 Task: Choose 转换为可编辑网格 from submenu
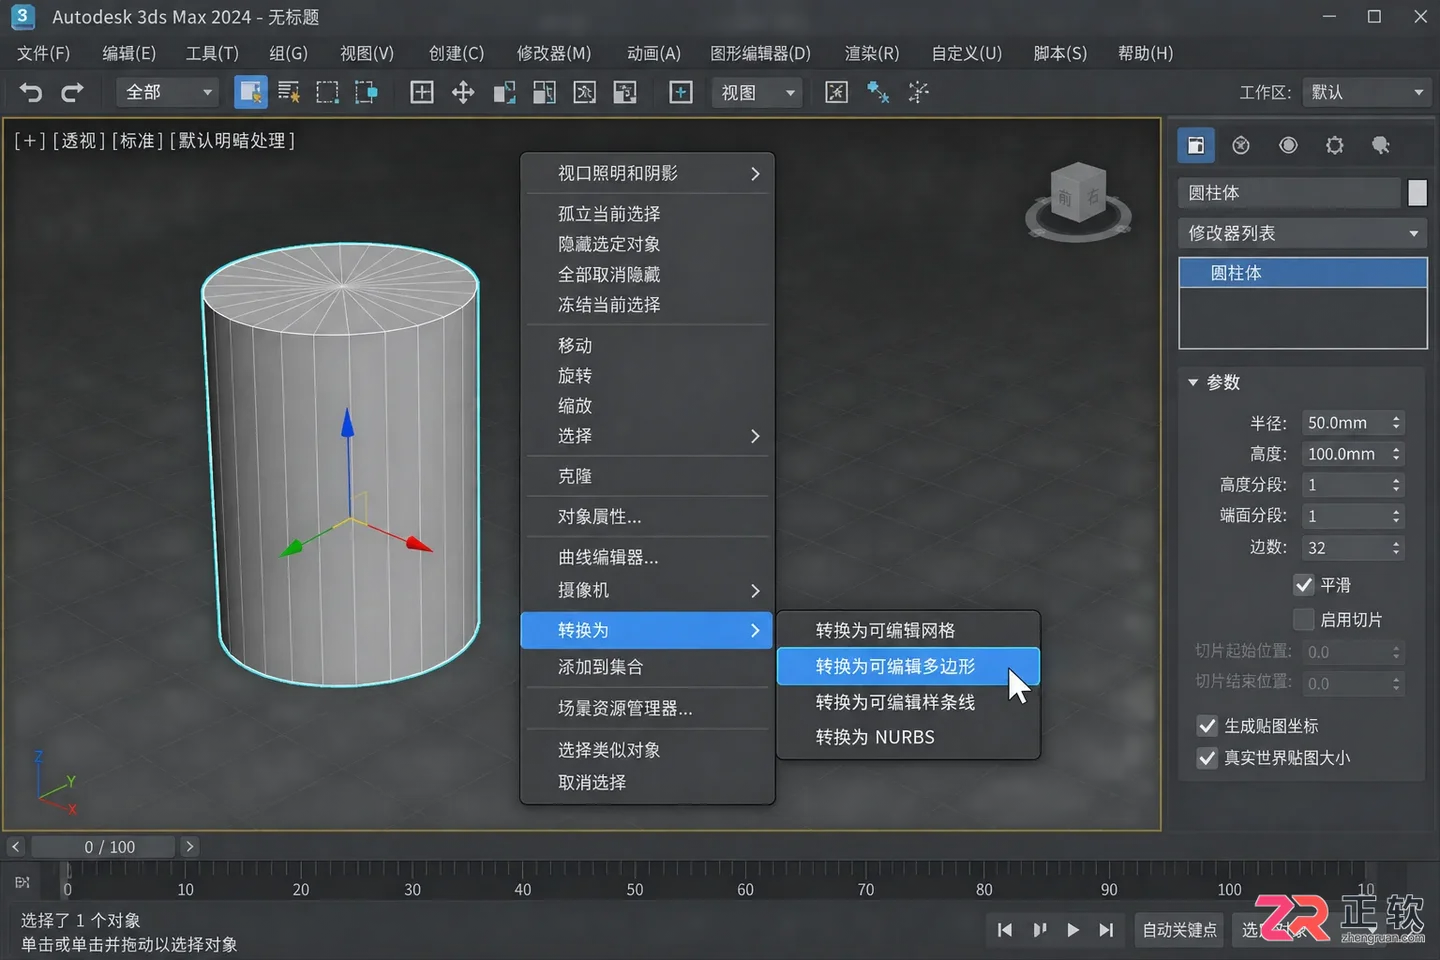point(908,630)
